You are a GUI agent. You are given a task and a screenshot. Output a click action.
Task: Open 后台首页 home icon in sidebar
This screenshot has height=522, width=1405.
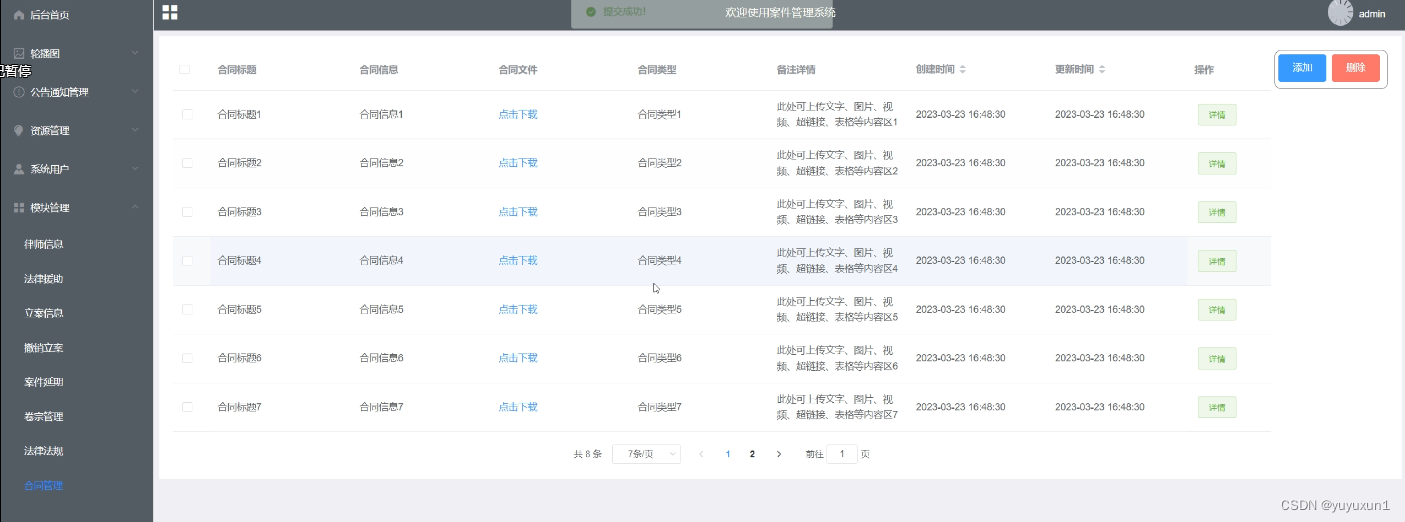click(x=19, y=15)
